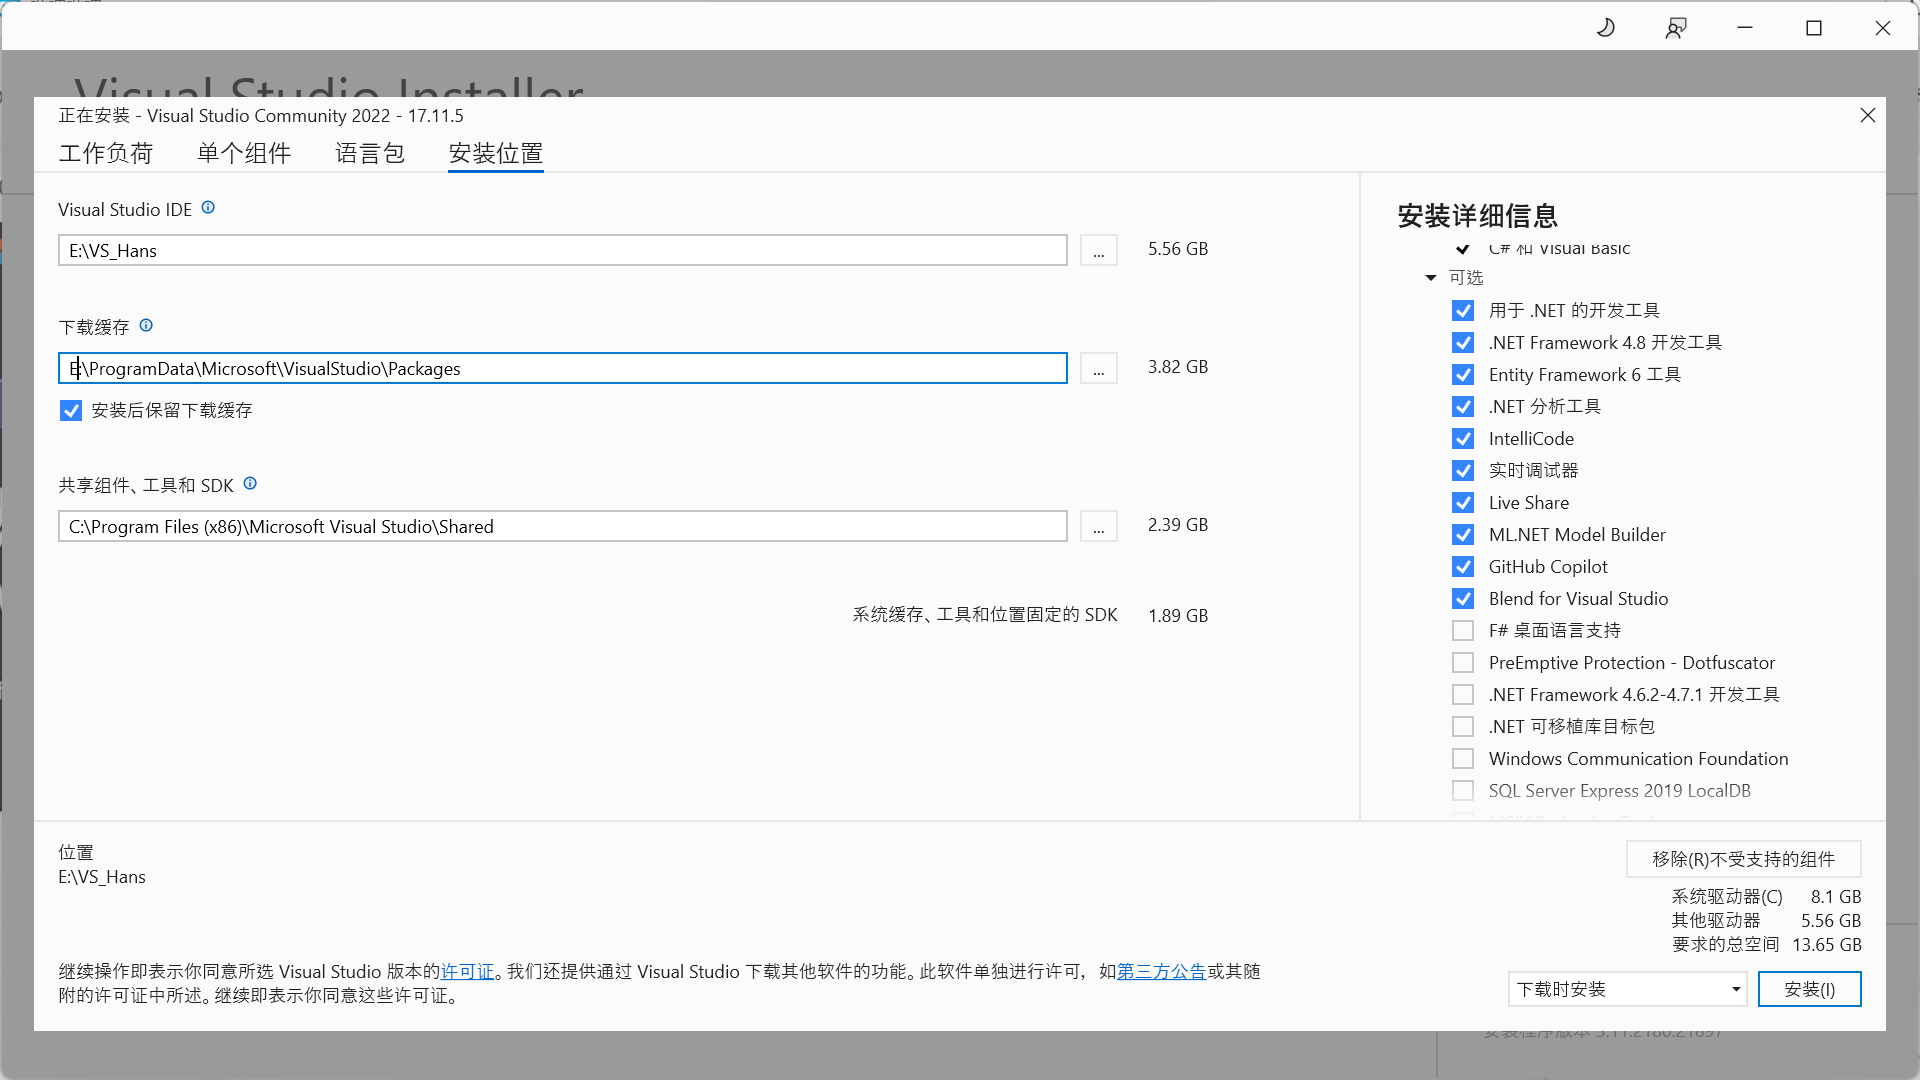Screen dimensions: 1920x1080
Task: Edit the shared components path field
Action: (x=562, y=526)
